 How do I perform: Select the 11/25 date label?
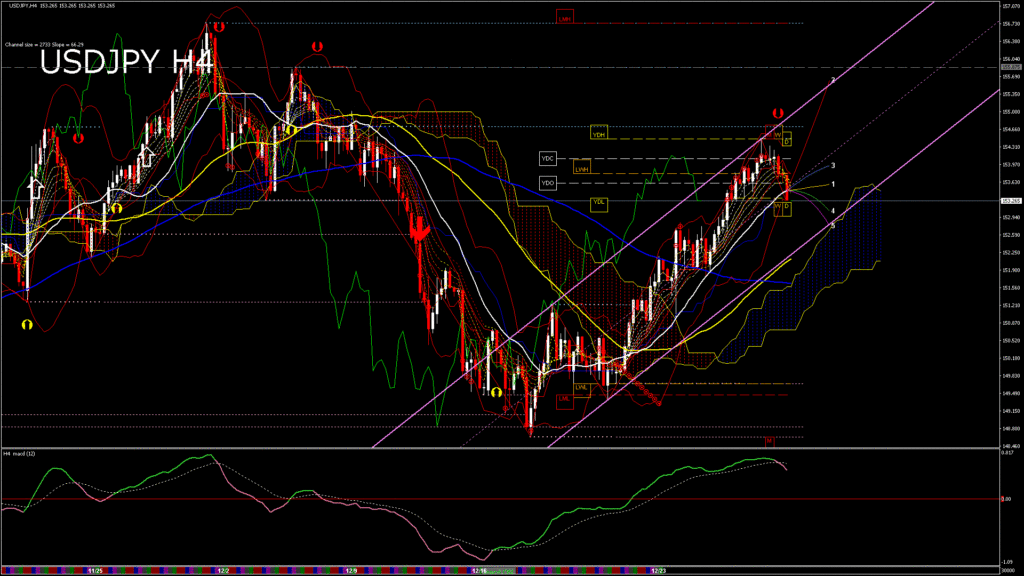(95, 571)
